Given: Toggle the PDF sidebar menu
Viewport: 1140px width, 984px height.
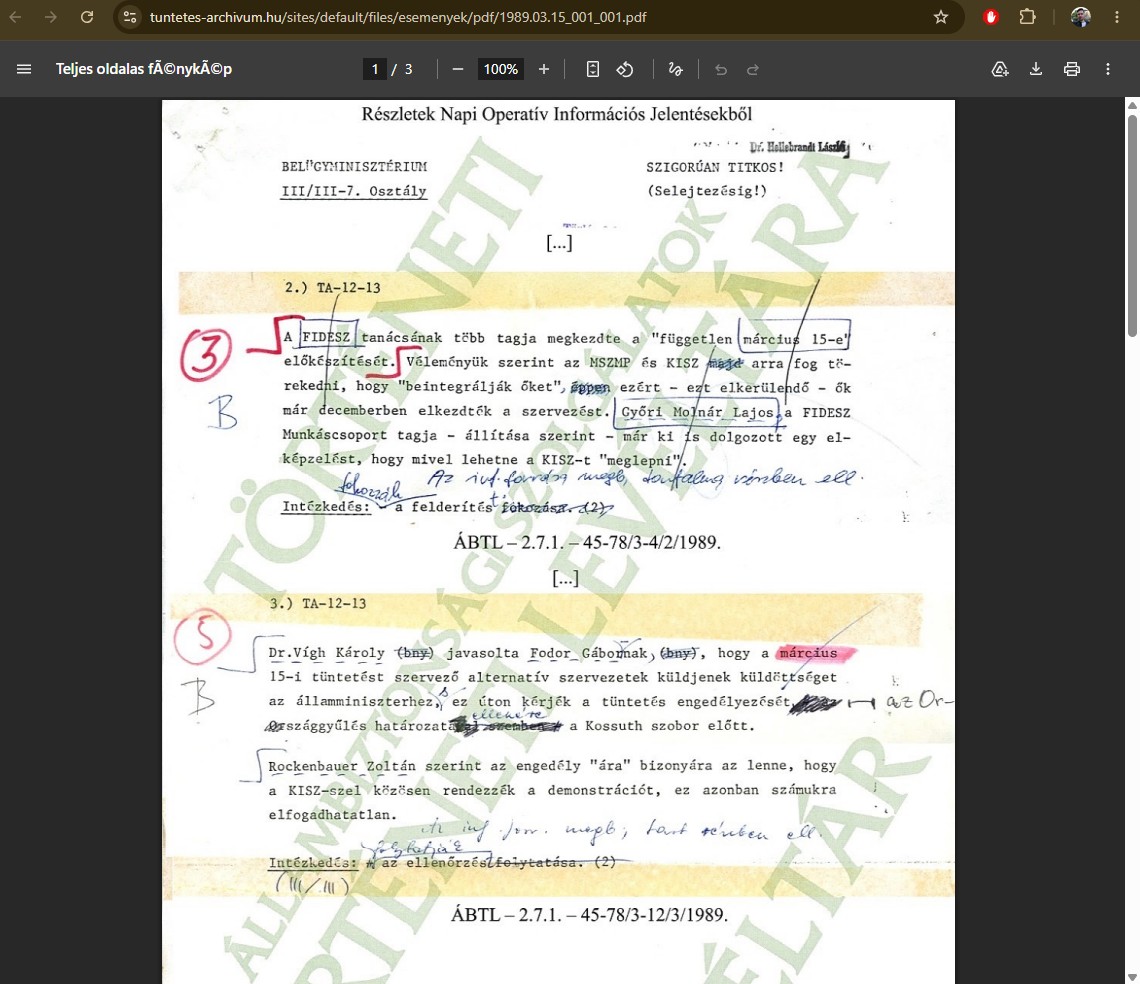Looking at the screenshot, I should 24,69.
